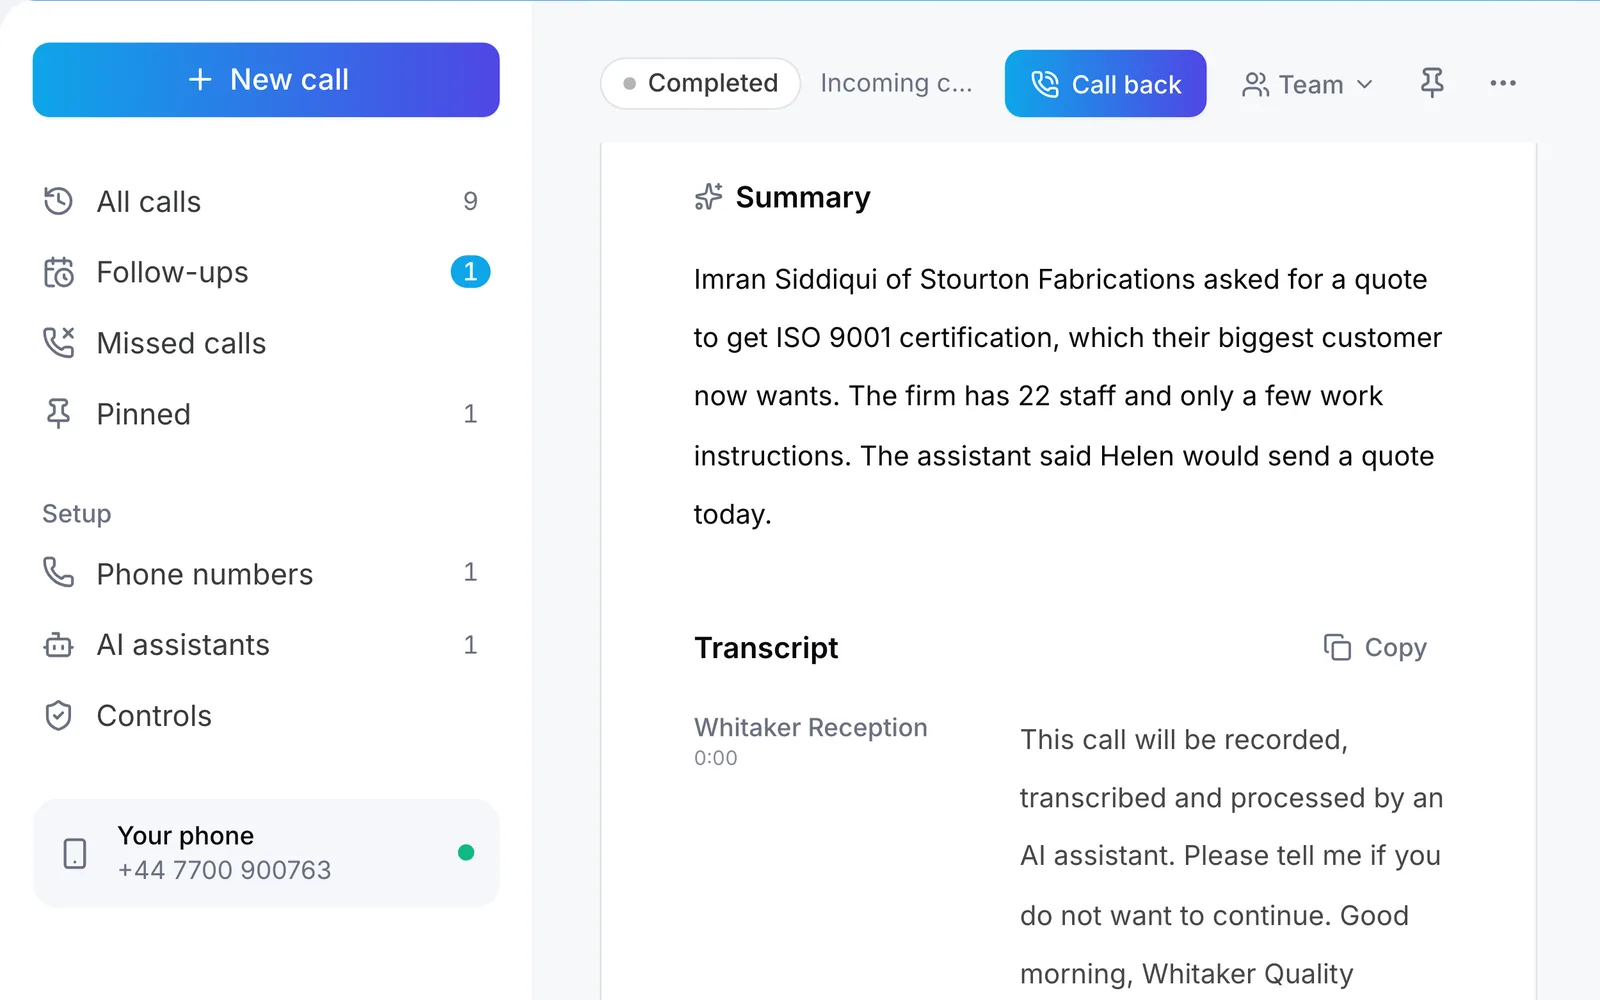Screen dimensions: 1600x1000
Task: Click the AI assistants robot icon
Action: (58, 645)
